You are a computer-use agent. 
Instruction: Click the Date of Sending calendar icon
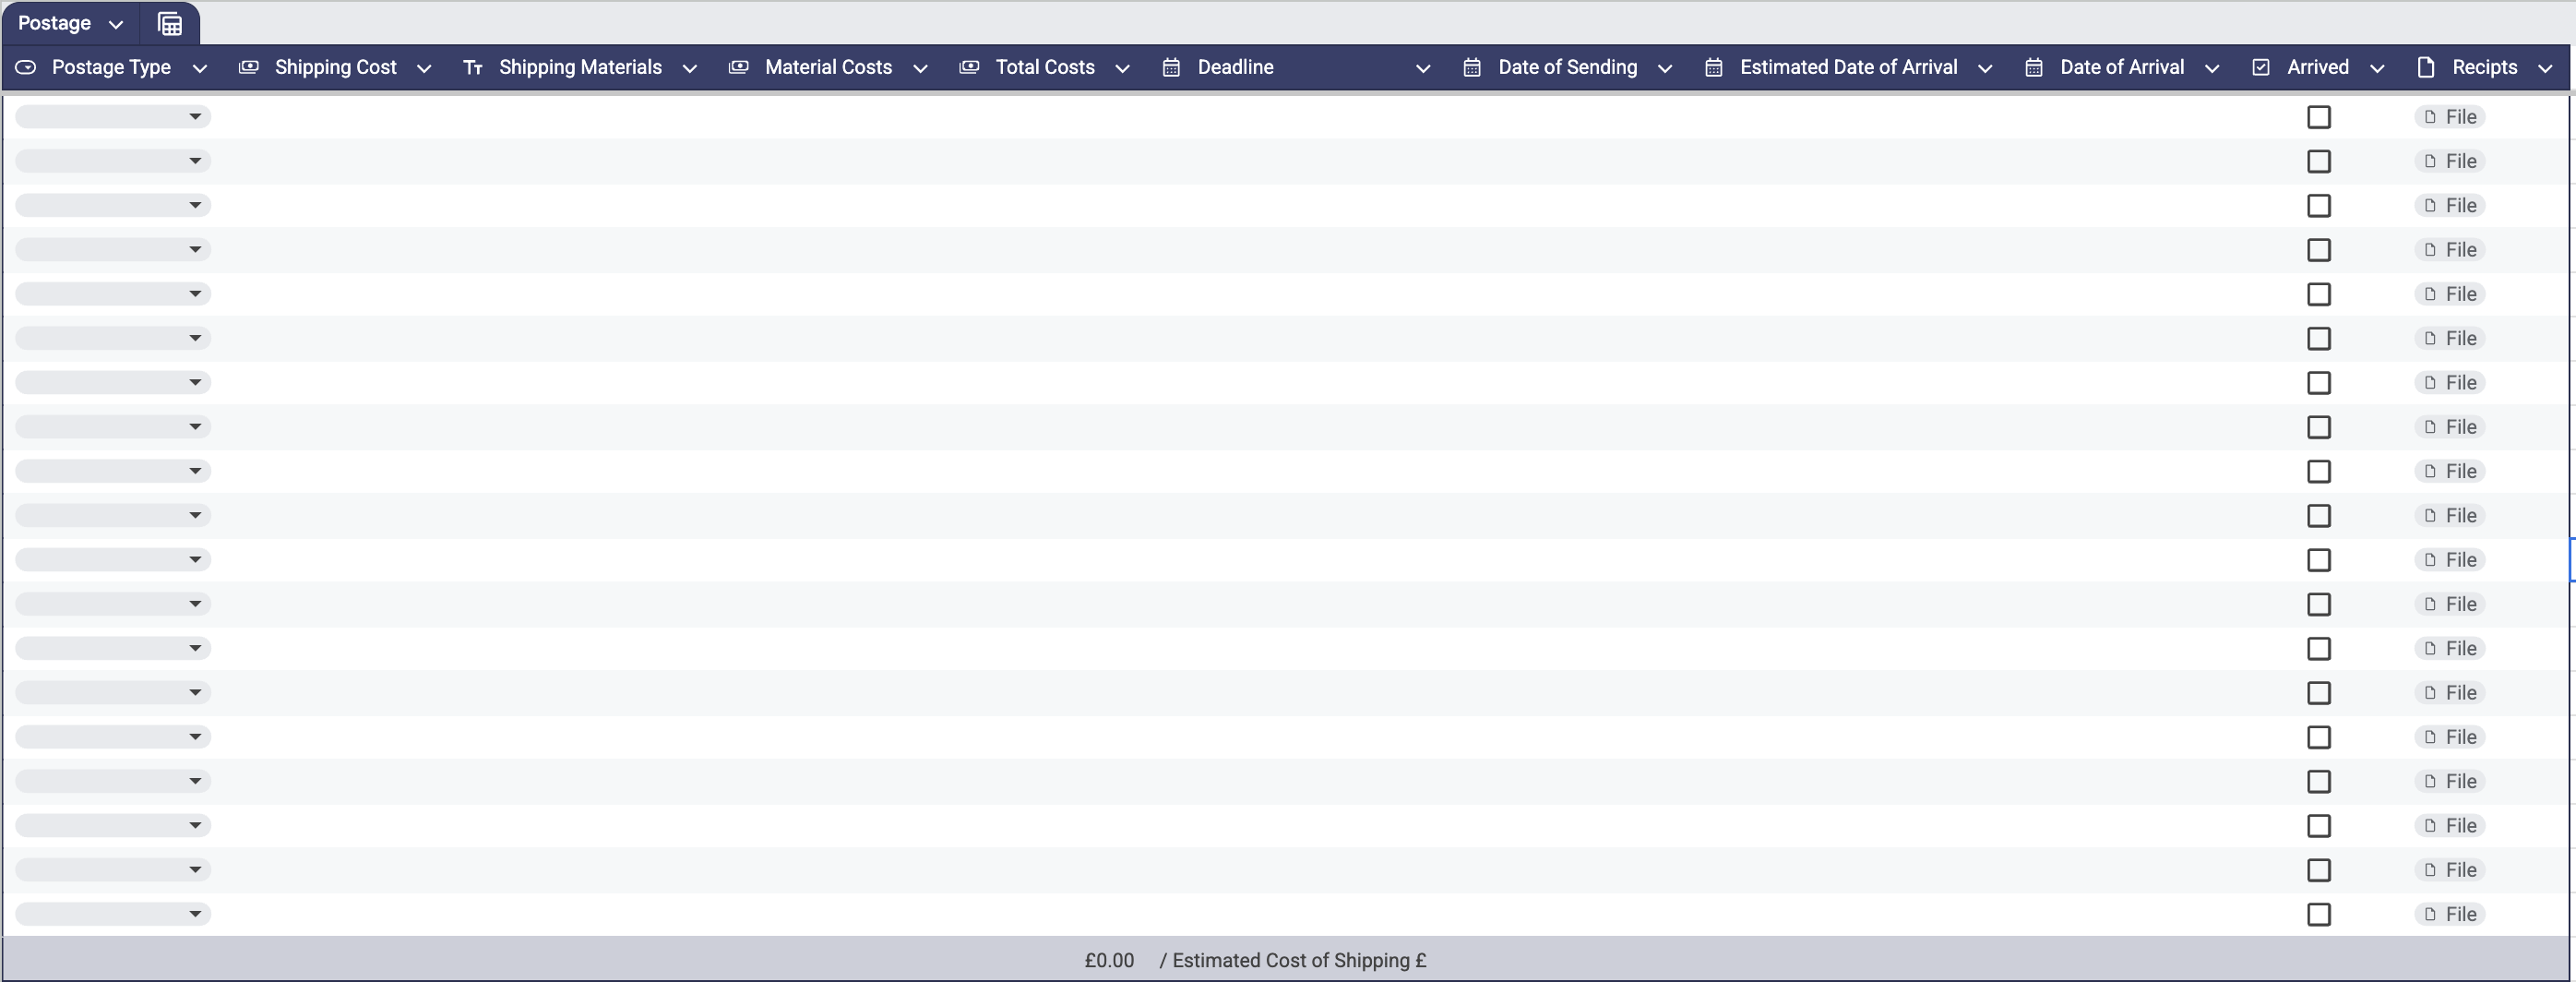(1471, 67)
